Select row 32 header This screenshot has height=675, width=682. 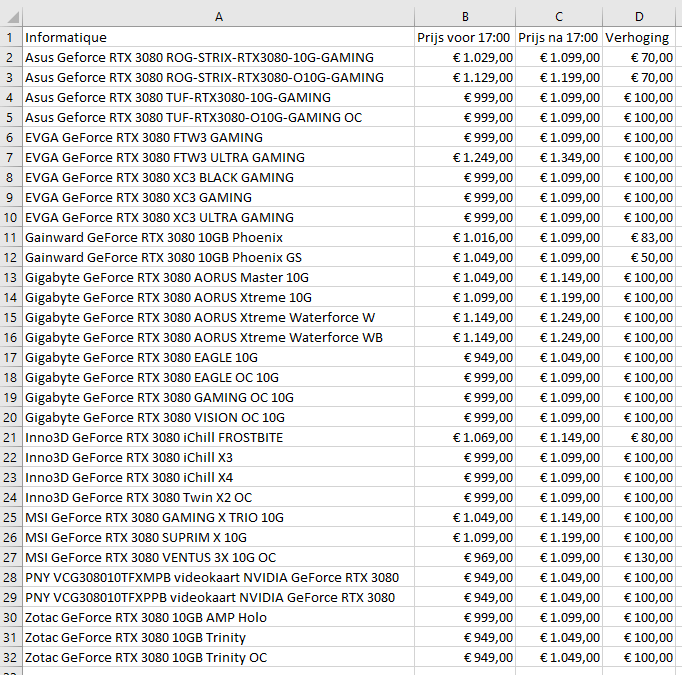(11, 658)
